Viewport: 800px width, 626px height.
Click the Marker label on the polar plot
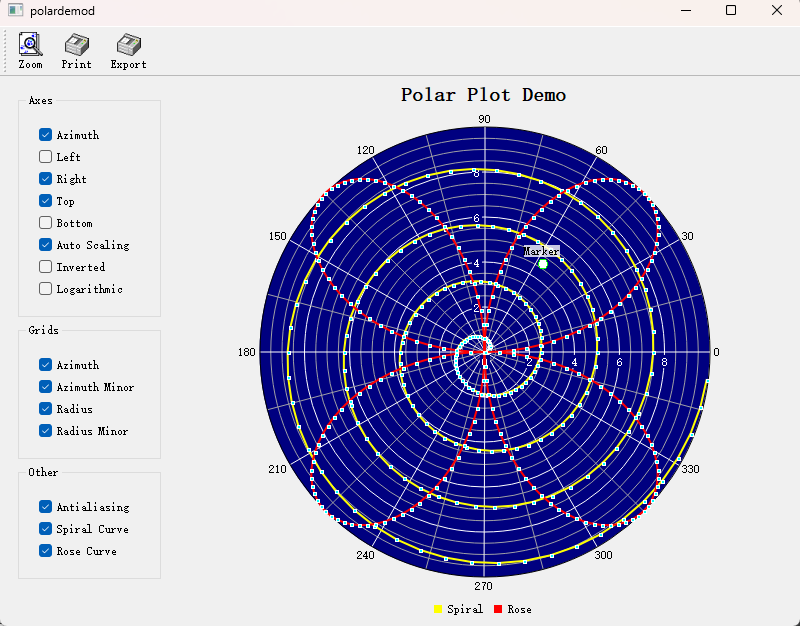pyautogui.click(x=541, y=251)
